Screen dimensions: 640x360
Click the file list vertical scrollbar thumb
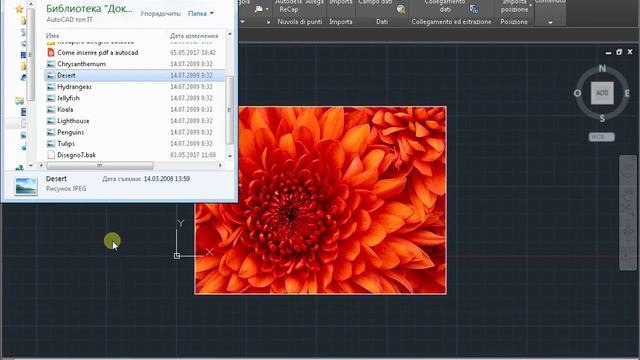[x=229, y=110]
